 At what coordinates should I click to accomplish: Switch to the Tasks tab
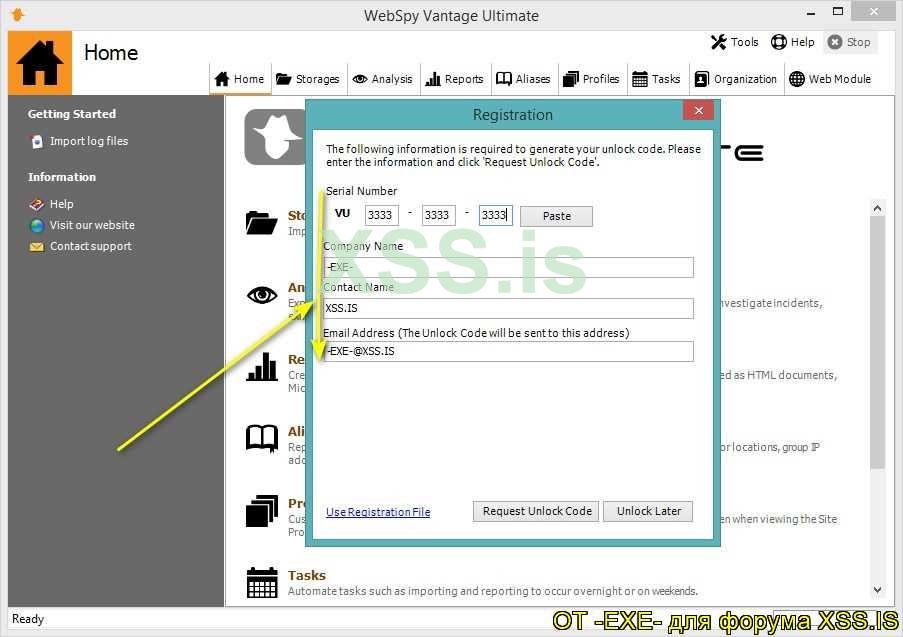pyautogui.click(x=657, y=79)
